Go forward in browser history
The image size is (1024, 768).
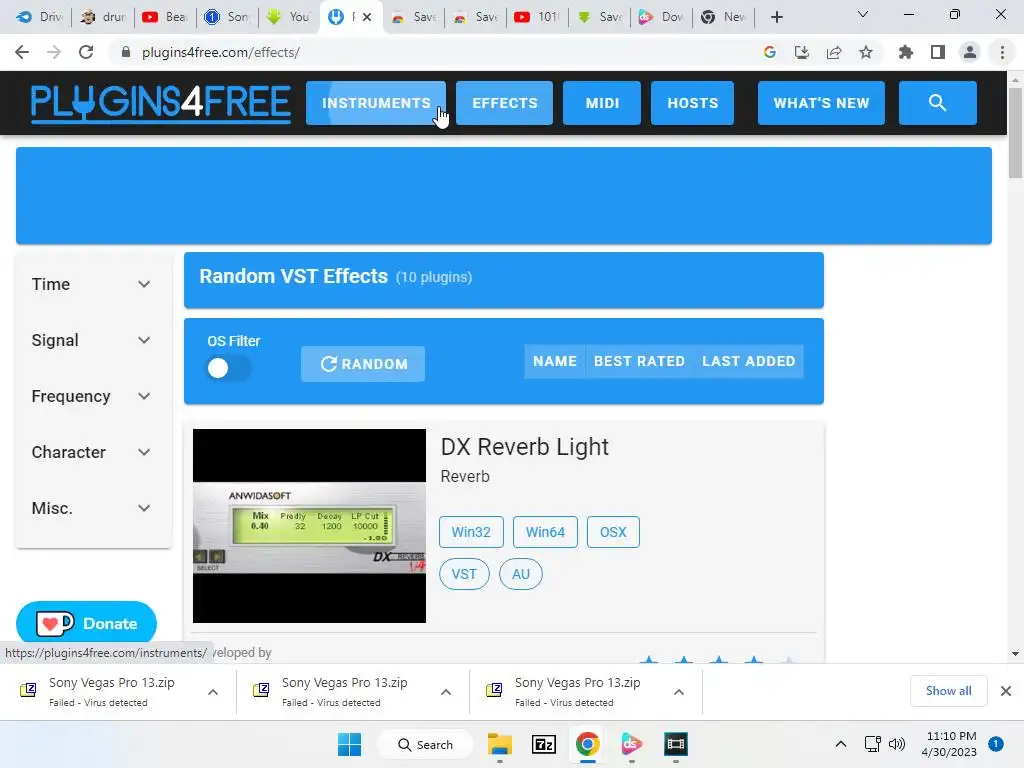coord(54,52)
